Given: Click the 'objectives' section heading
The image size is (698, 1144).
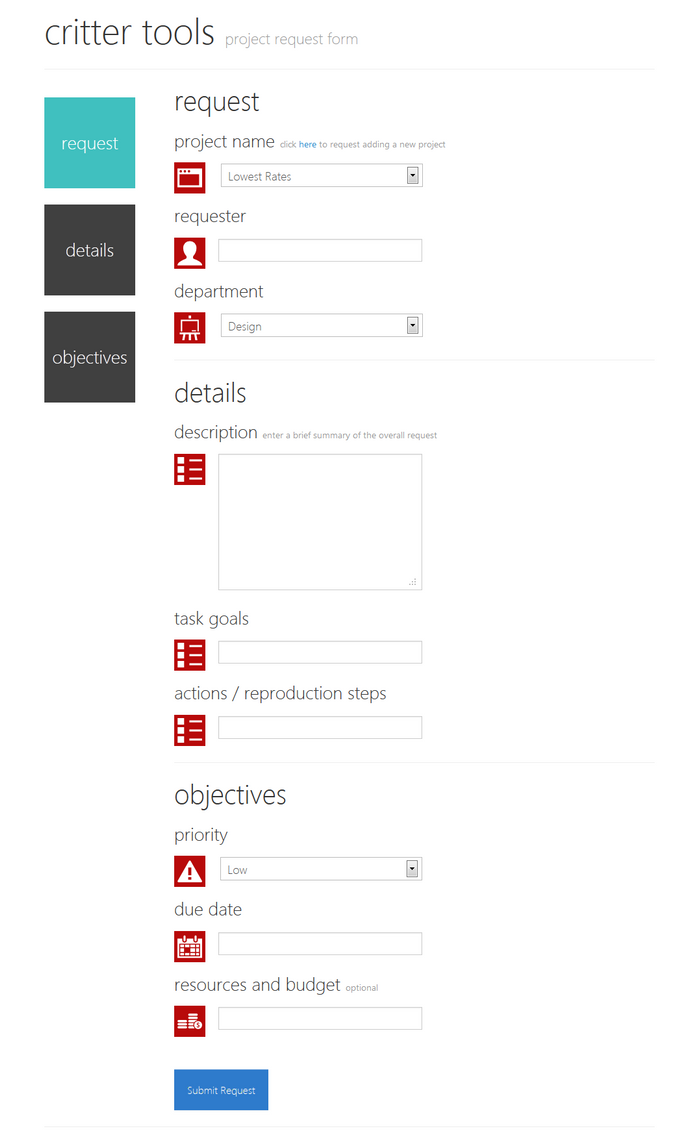Looking at the screenshot, I should (x=230, y=795).
